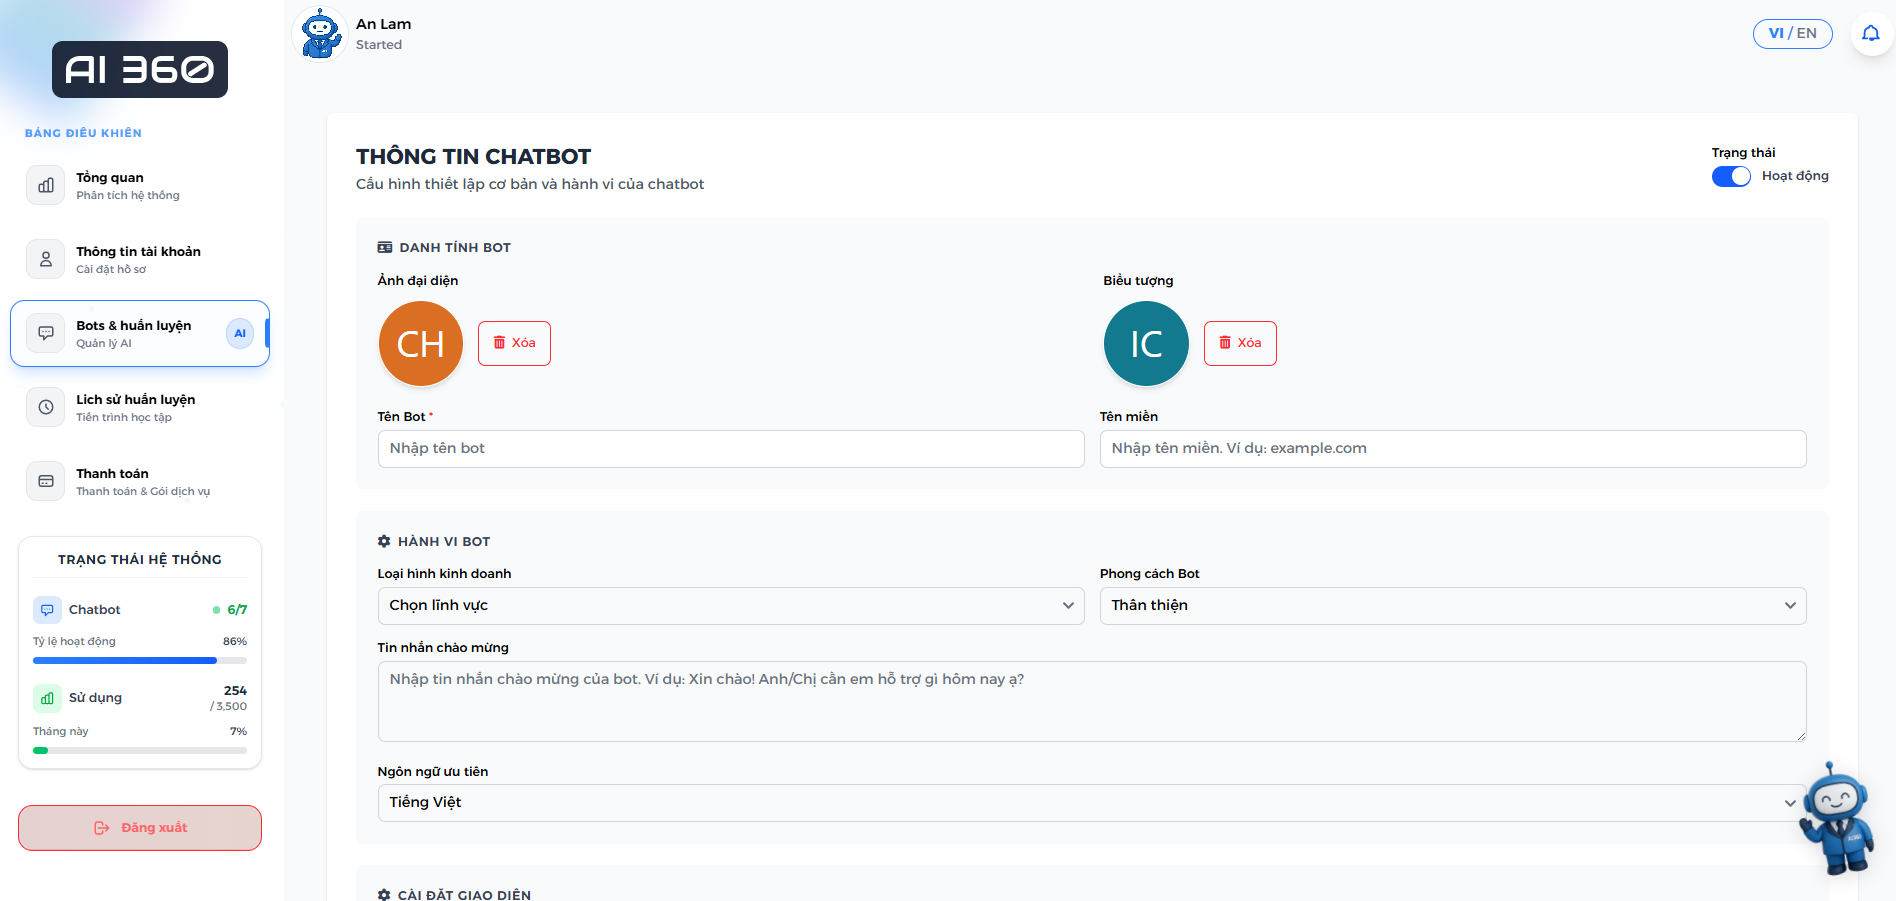Open the floating robot chat assistant
This screenshot has height=901, width=1896.
point(1837,818)
